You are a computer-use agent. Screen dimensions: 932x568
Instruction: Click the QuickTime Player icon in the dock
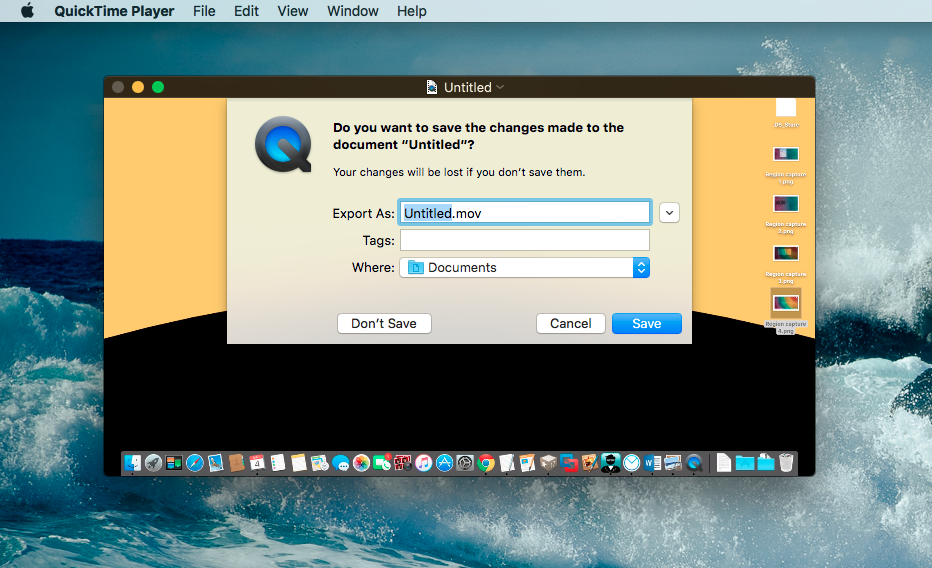[694, 463]
